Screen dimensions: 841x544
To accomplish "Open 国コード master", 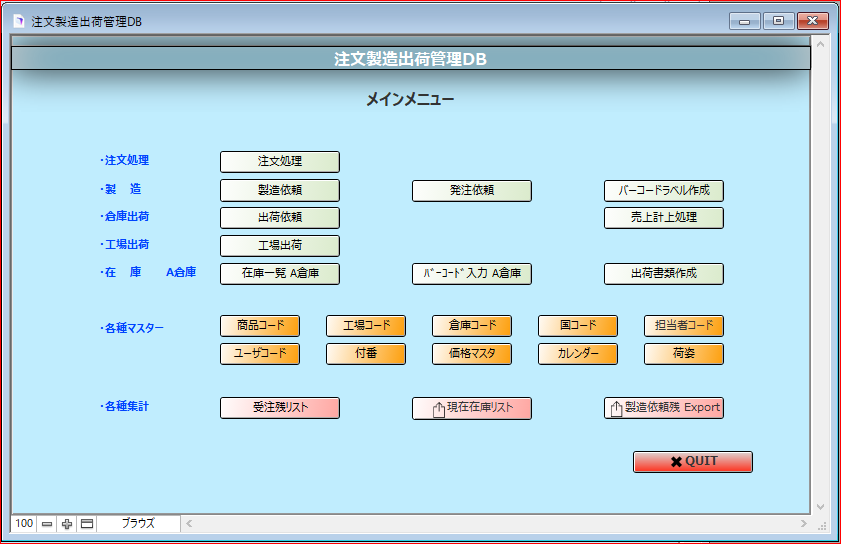I will [578, 326].
